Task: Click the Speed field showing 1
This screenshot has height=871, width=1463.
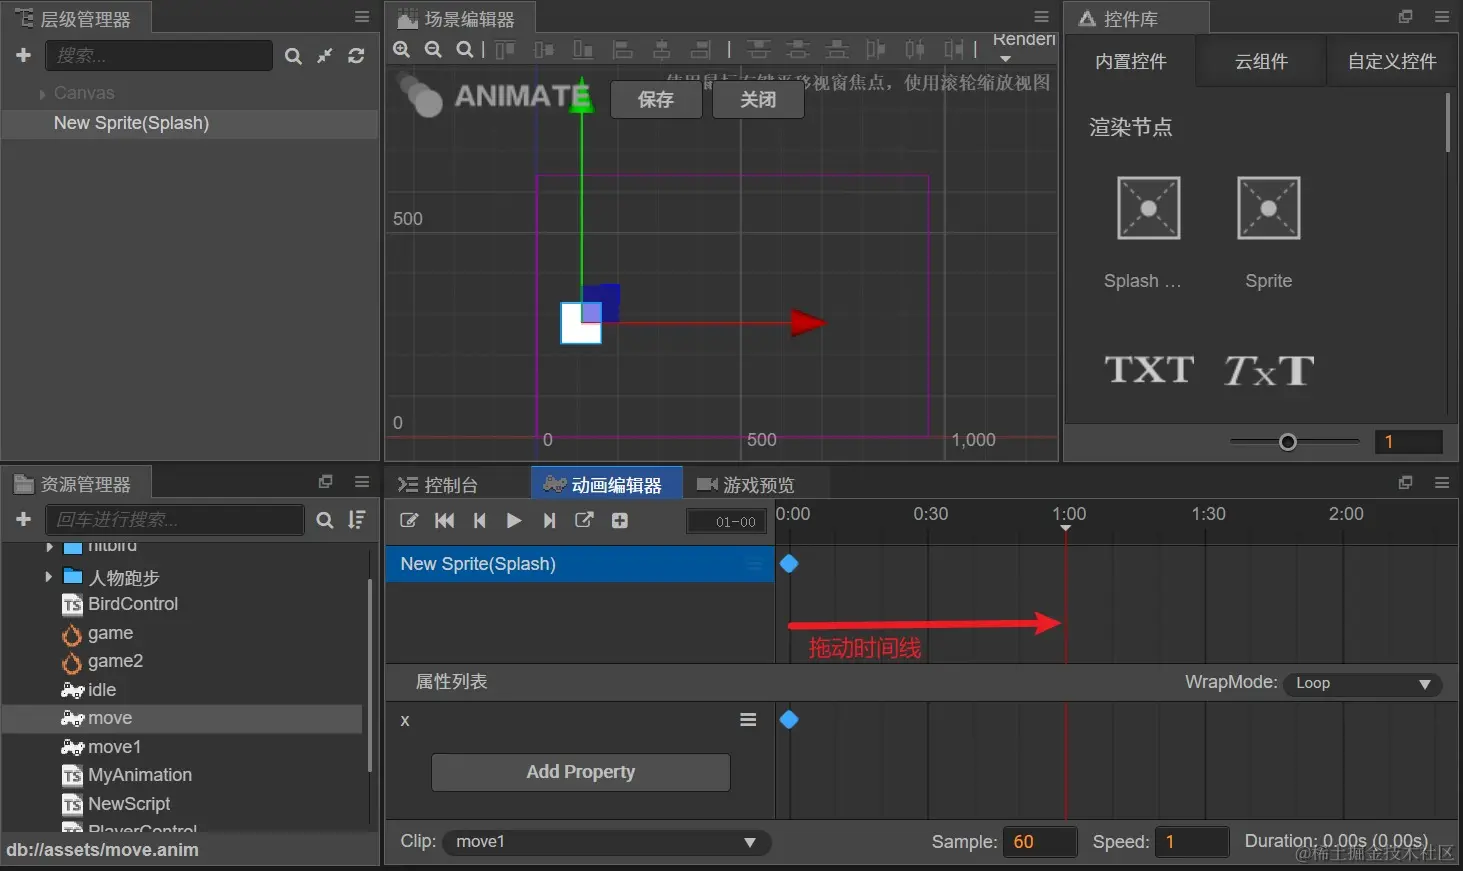Action: [1191, 842]
